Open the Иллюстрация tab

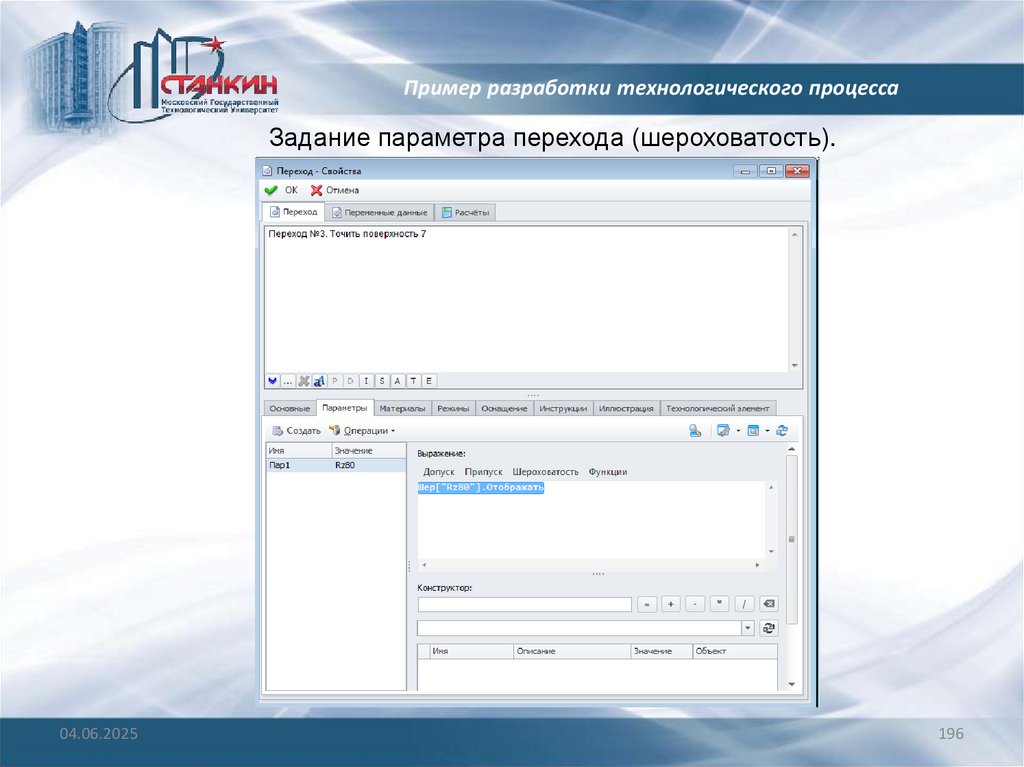click(x=626, y=408)
